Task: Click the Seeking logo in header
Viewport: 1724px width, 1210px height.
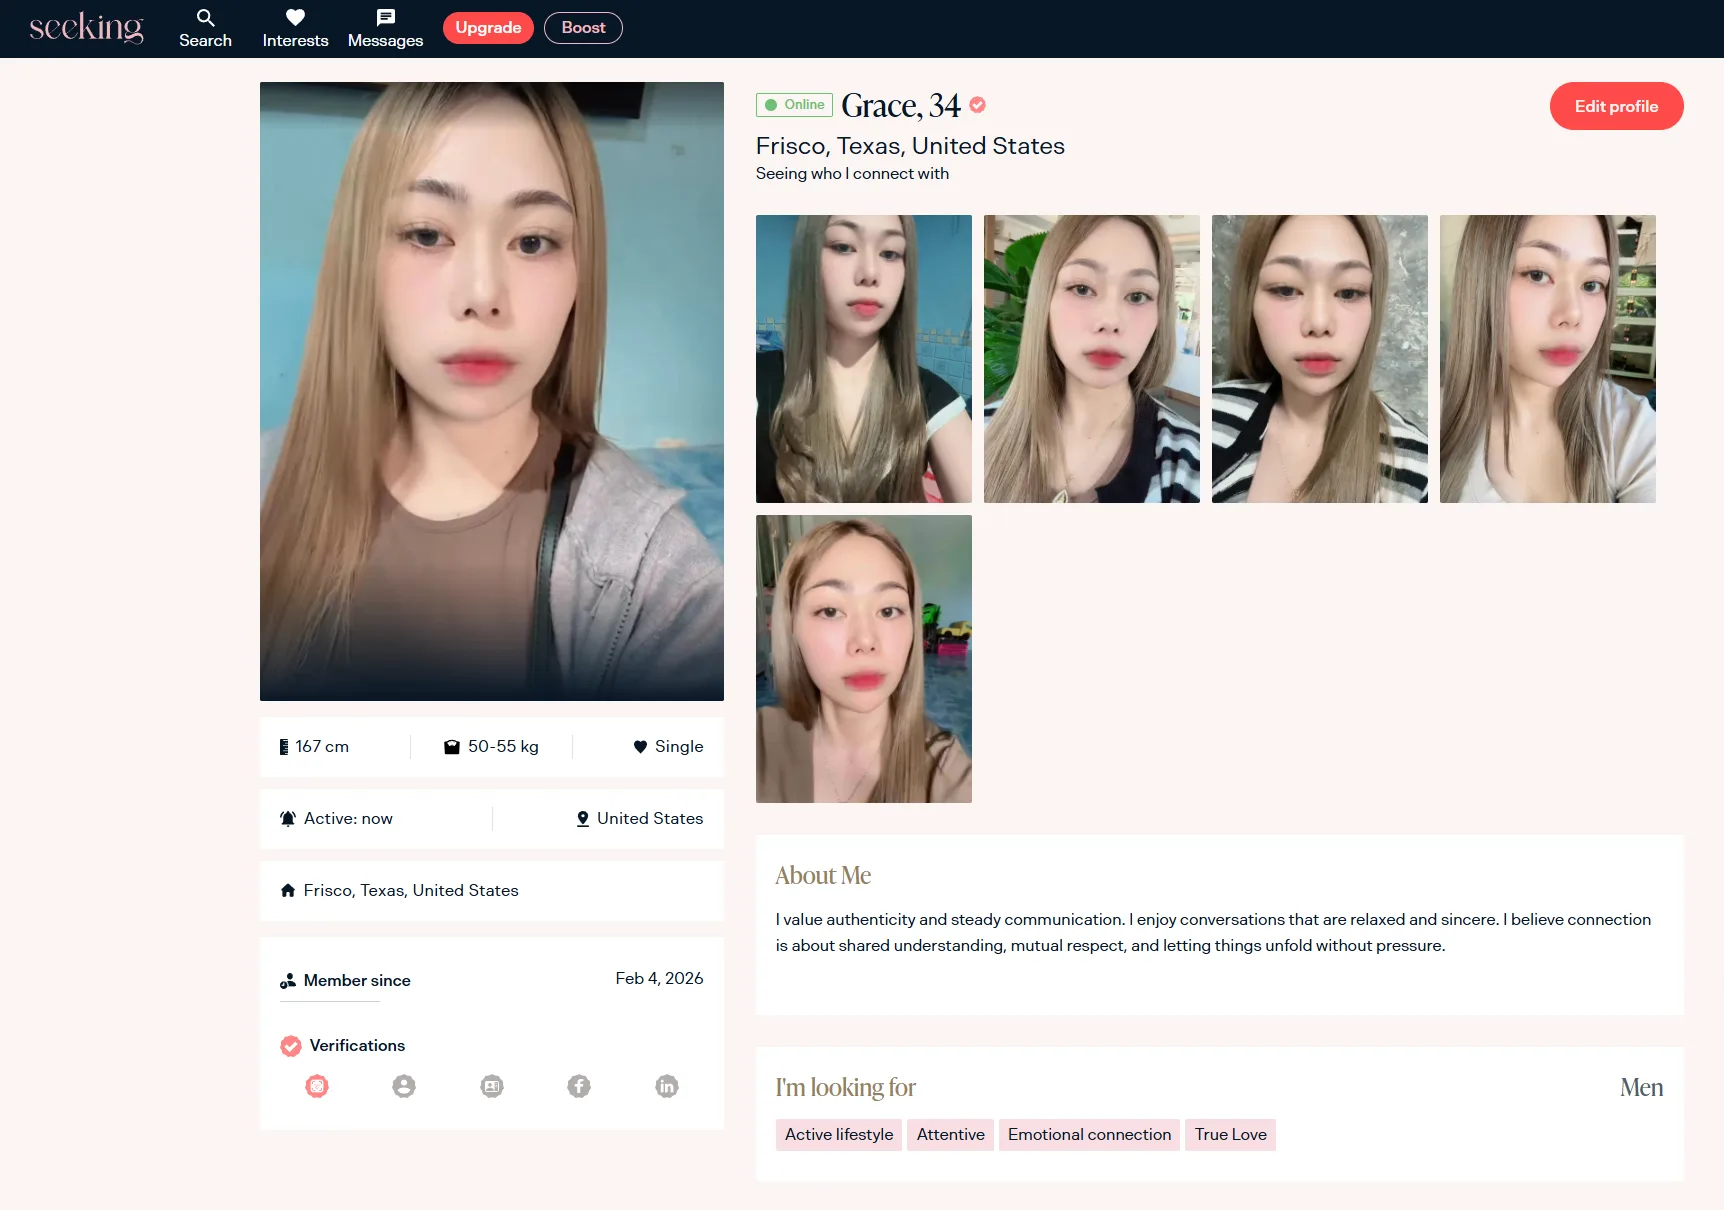Action: pos(86,28)
